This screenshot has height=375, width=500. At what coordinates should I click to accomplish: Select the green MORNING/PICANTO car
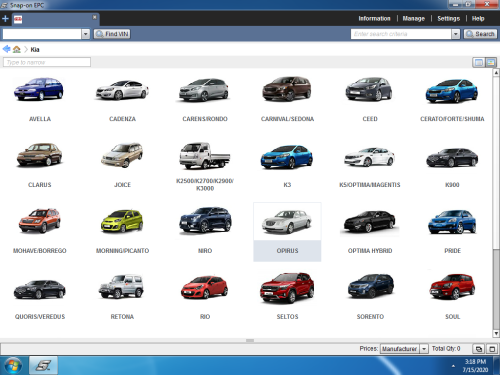pos(122,221)
